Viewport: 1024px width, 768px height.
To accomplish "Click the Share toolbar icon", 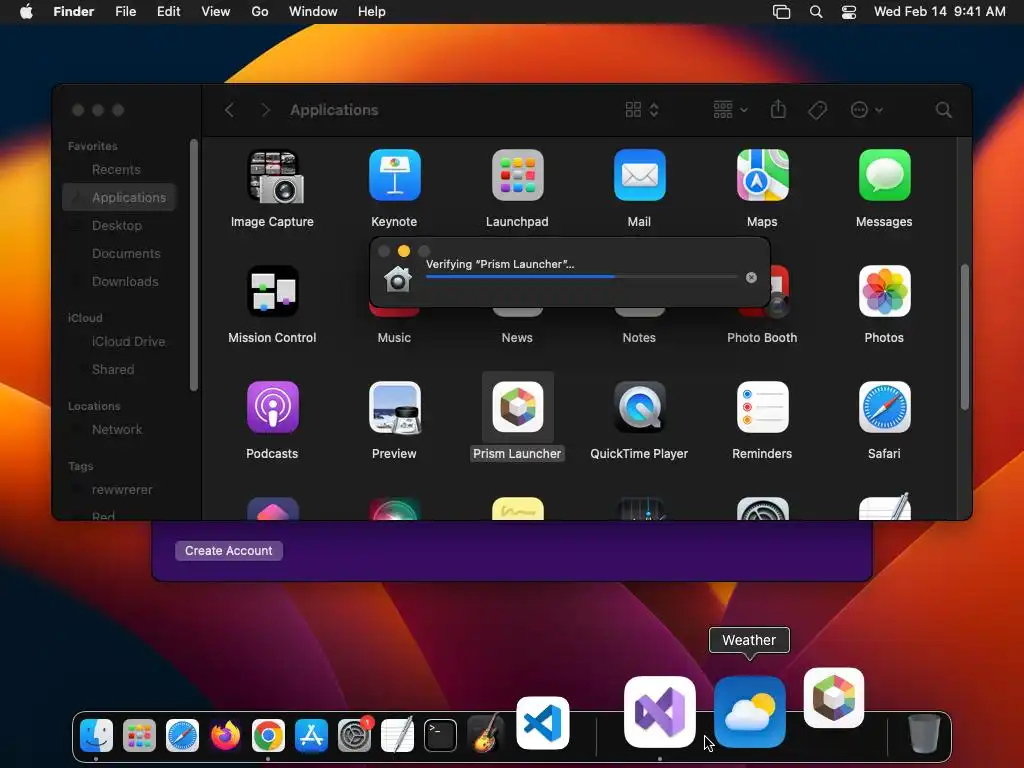I will [778, 109].
